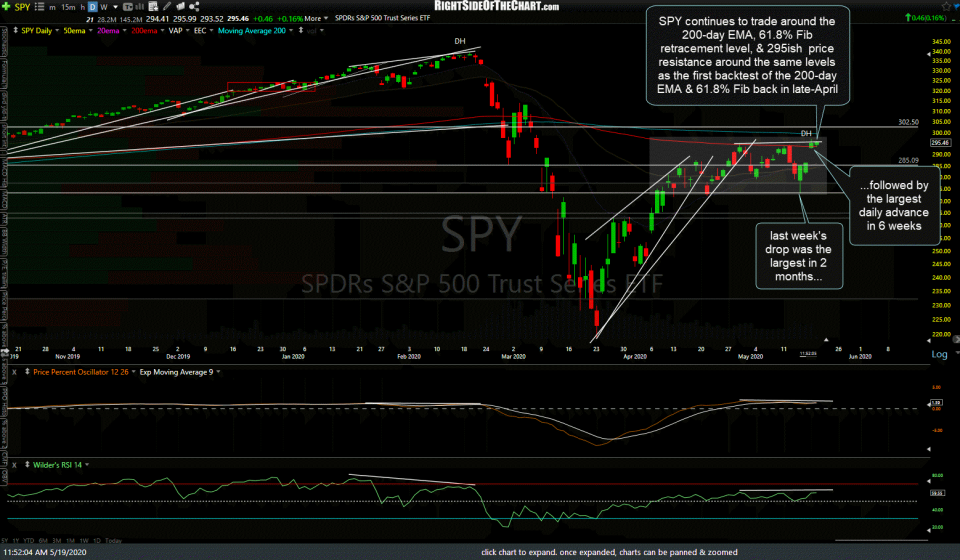Set chart range to 5Y
The image size is (960, 560).
[x=5, y=541]
